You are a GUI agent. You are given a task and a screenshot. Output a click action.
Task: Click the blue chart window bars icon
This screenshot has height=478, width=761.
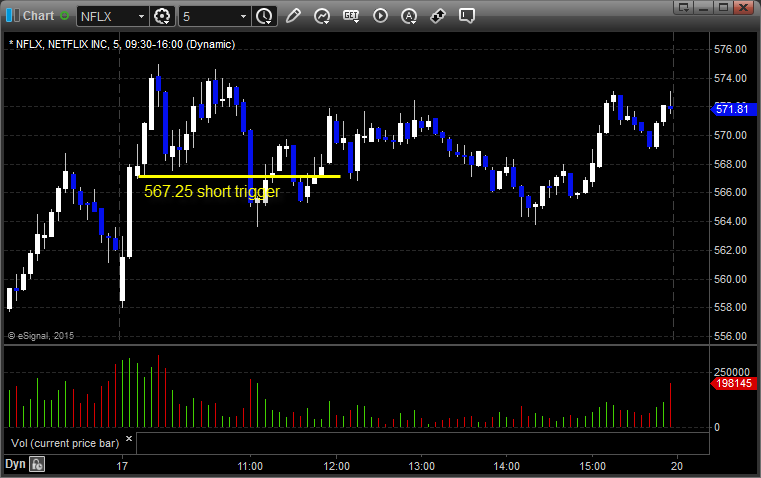13,16
